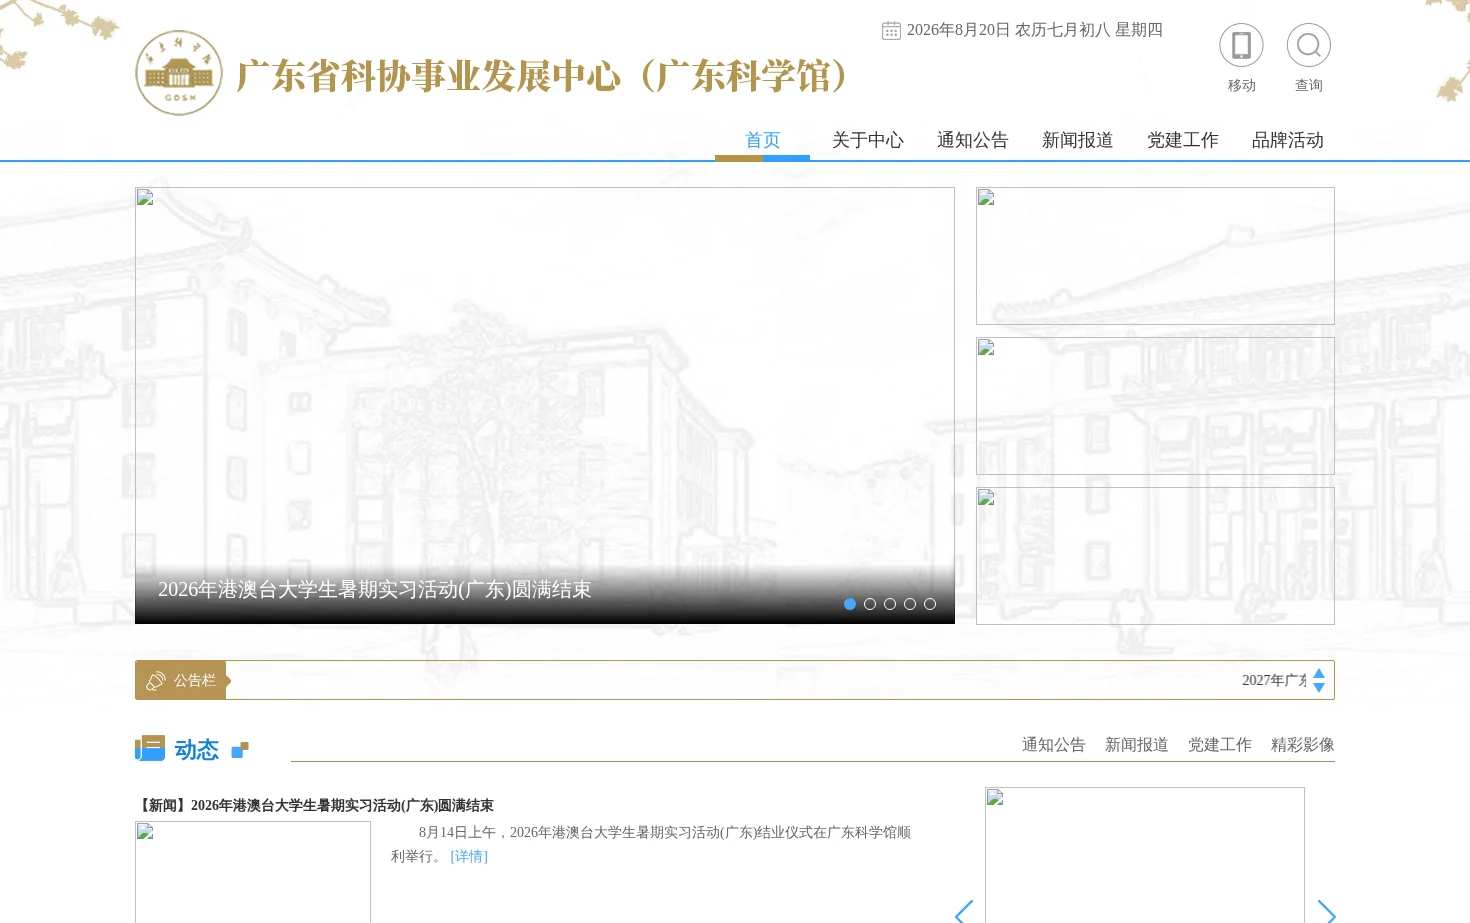Open the news article thumbnail under the headline

click(x=253, y=872)
